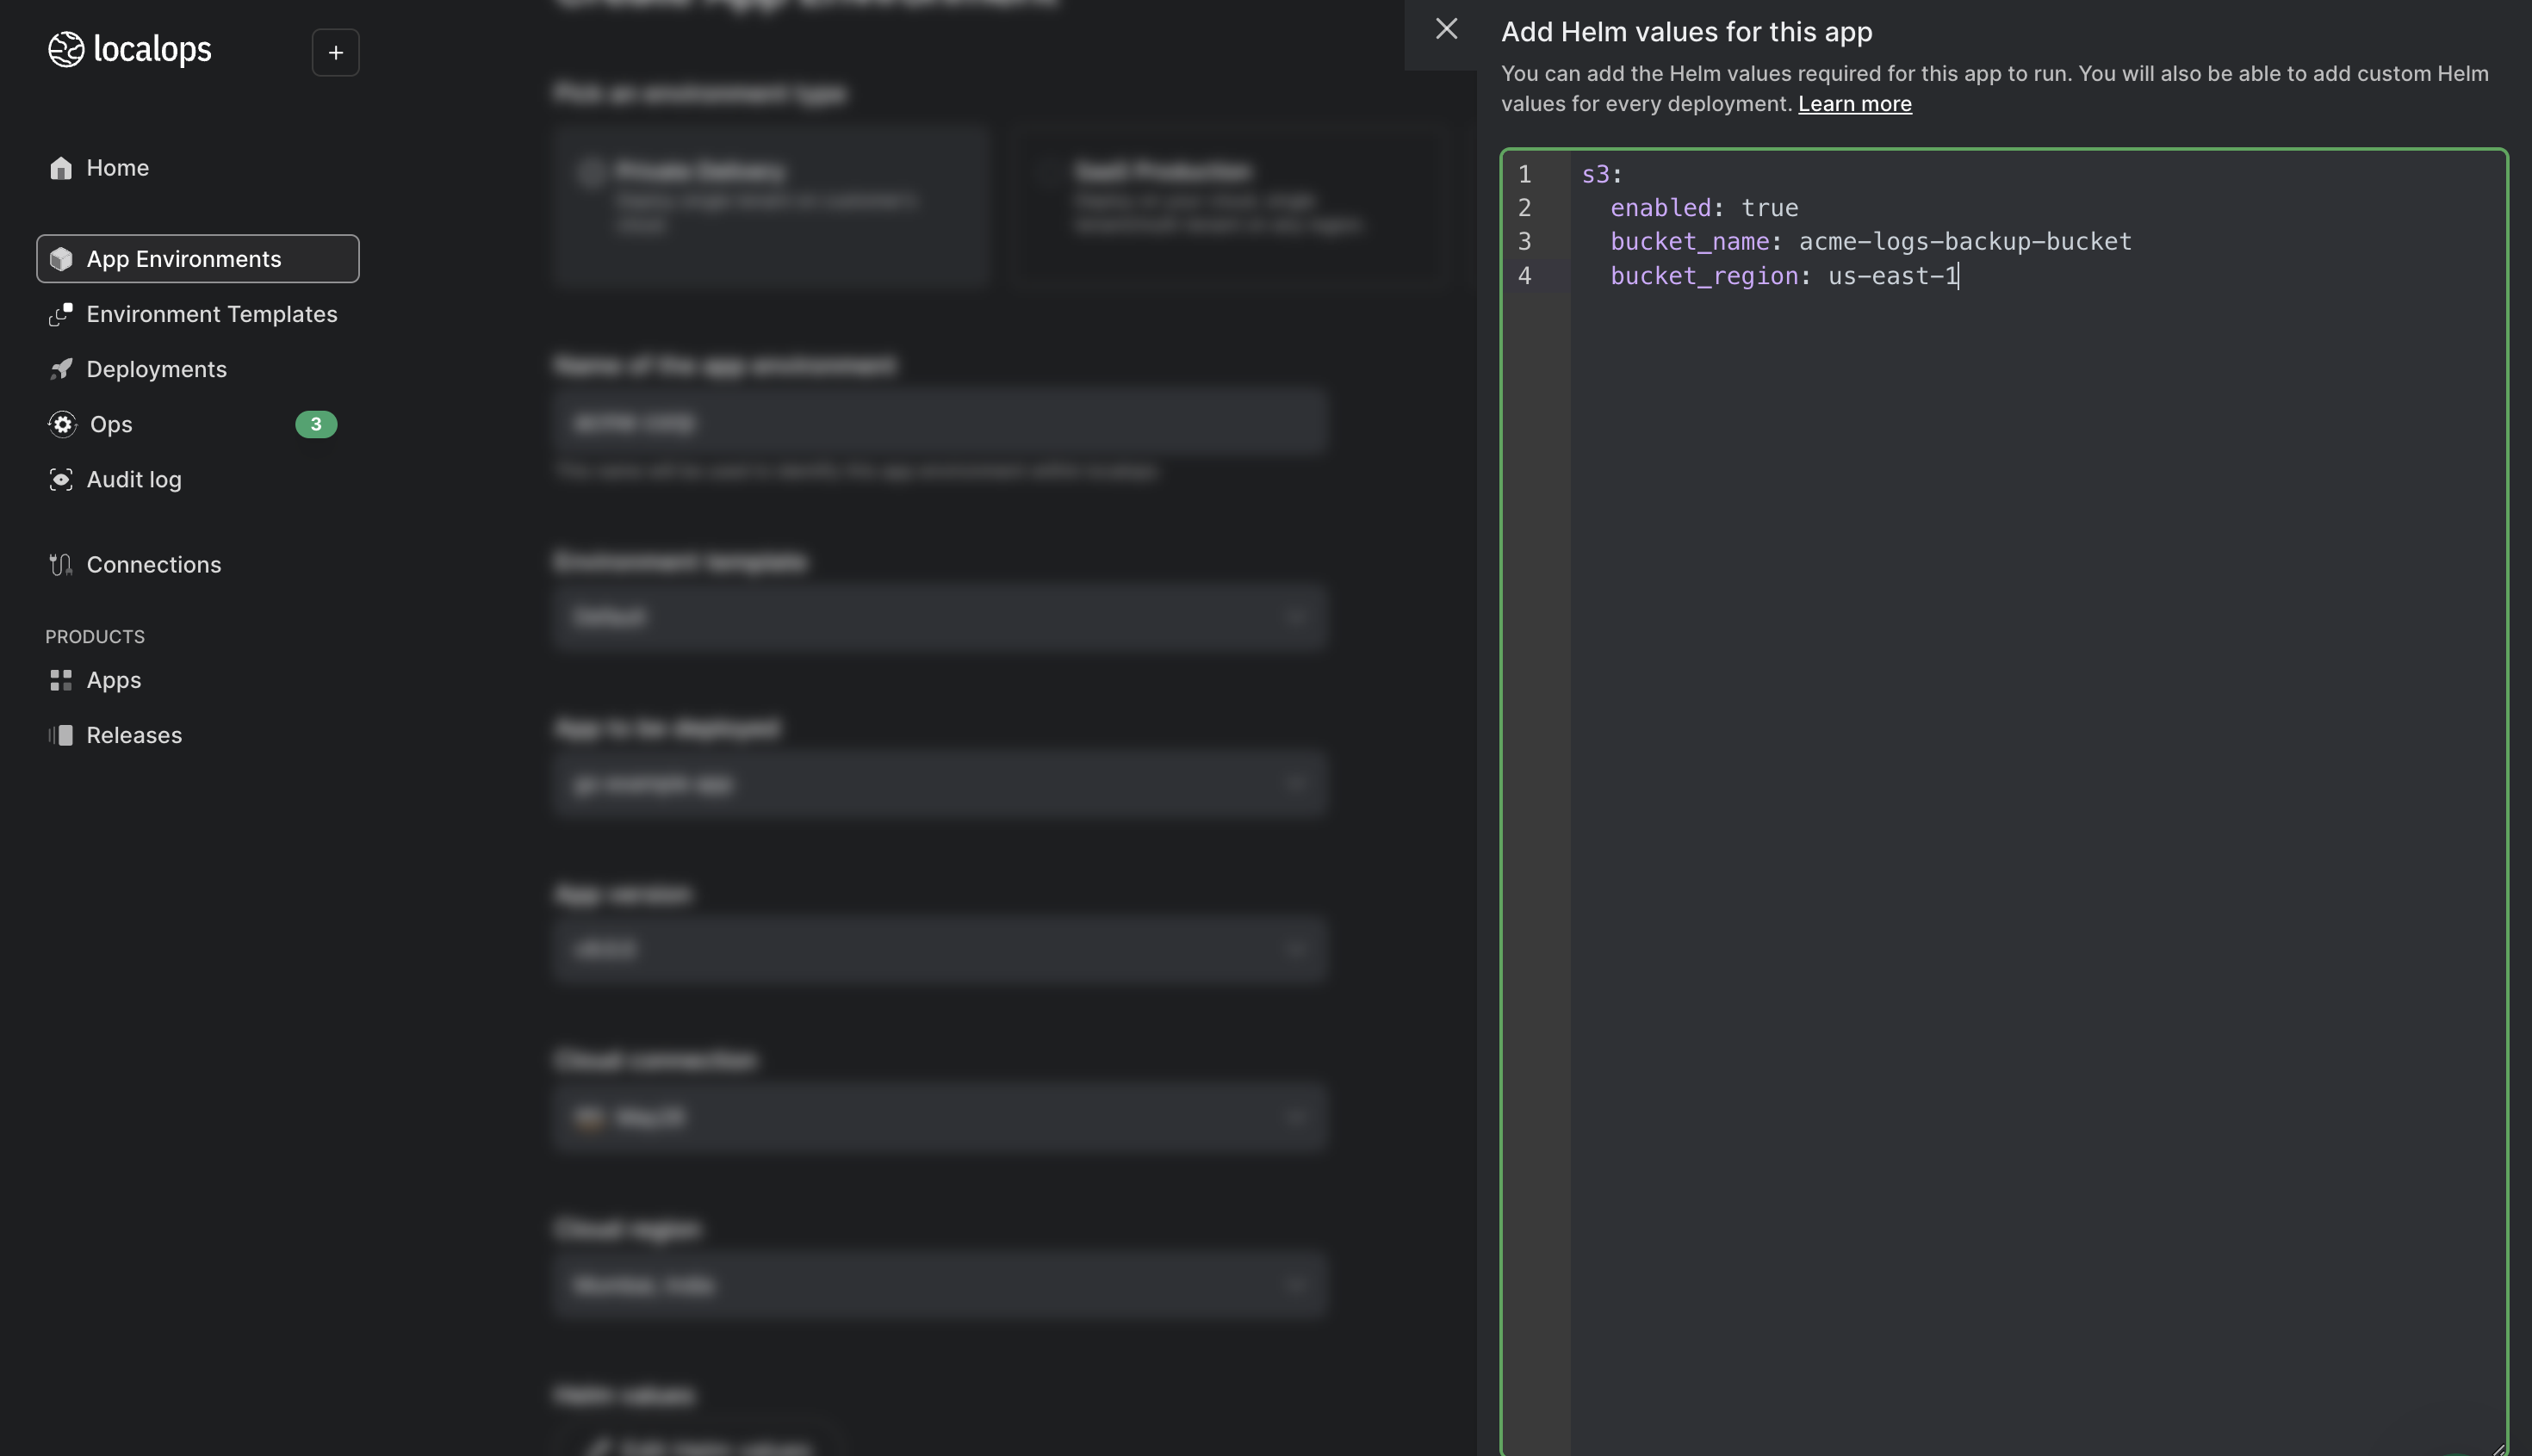The image size is (2532, 1456).
Task: Open Audit log section
Action: pyautogui.click(x=133, y=477)
